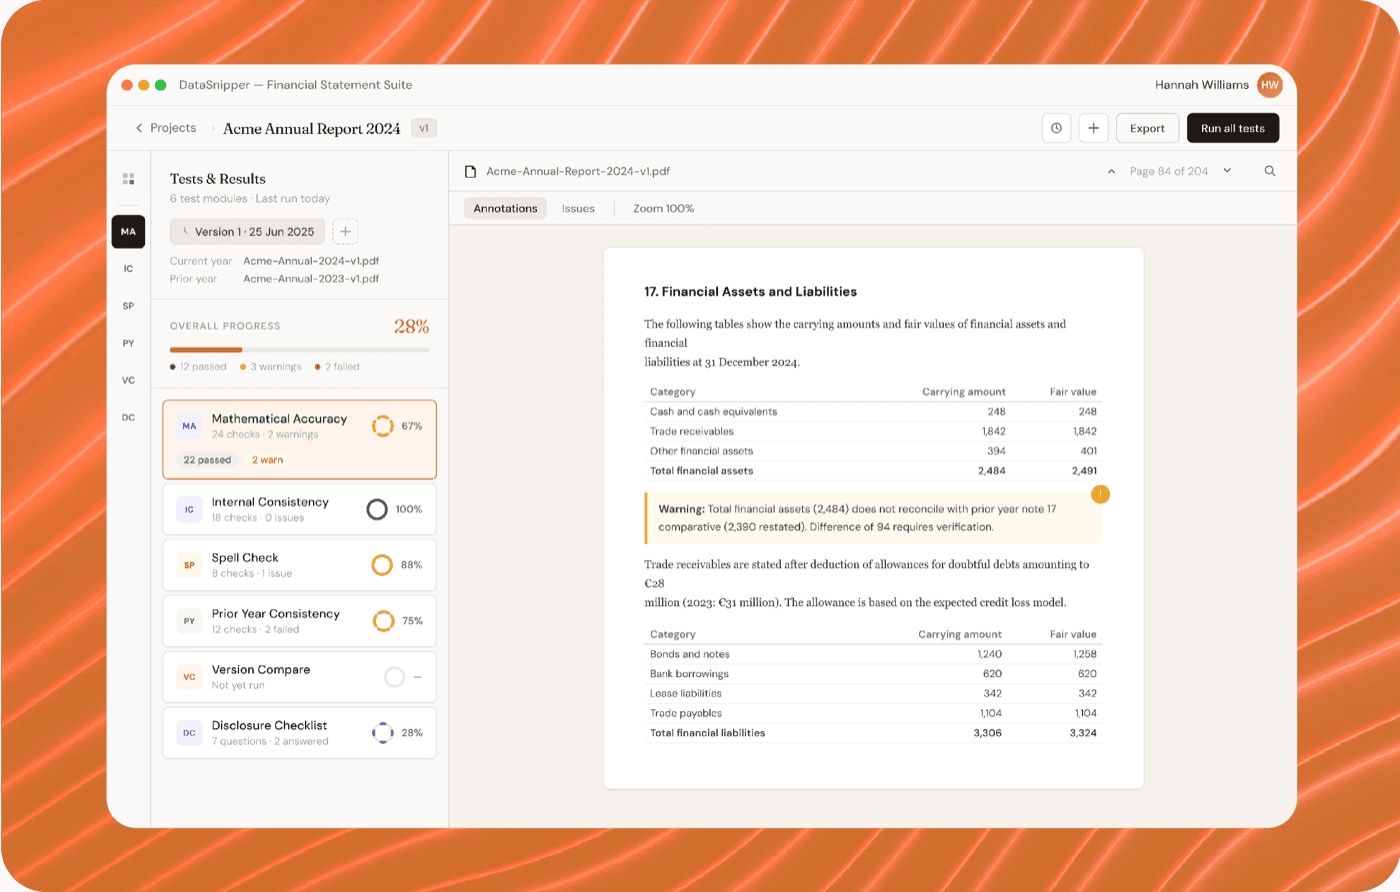Screen dimensions: 1400x892
Task: Open the dashboard grid icon in sidebar
Action: pos(128,179)
